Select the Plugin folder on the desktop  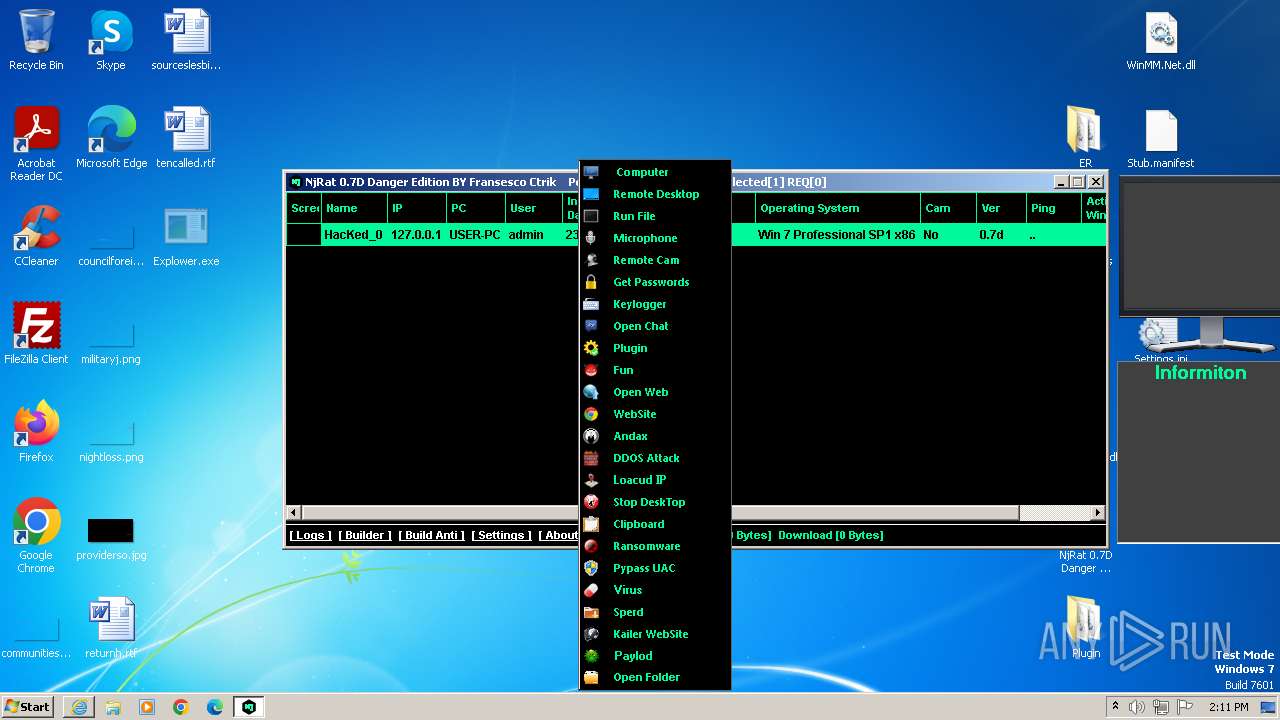(1085, 628)
